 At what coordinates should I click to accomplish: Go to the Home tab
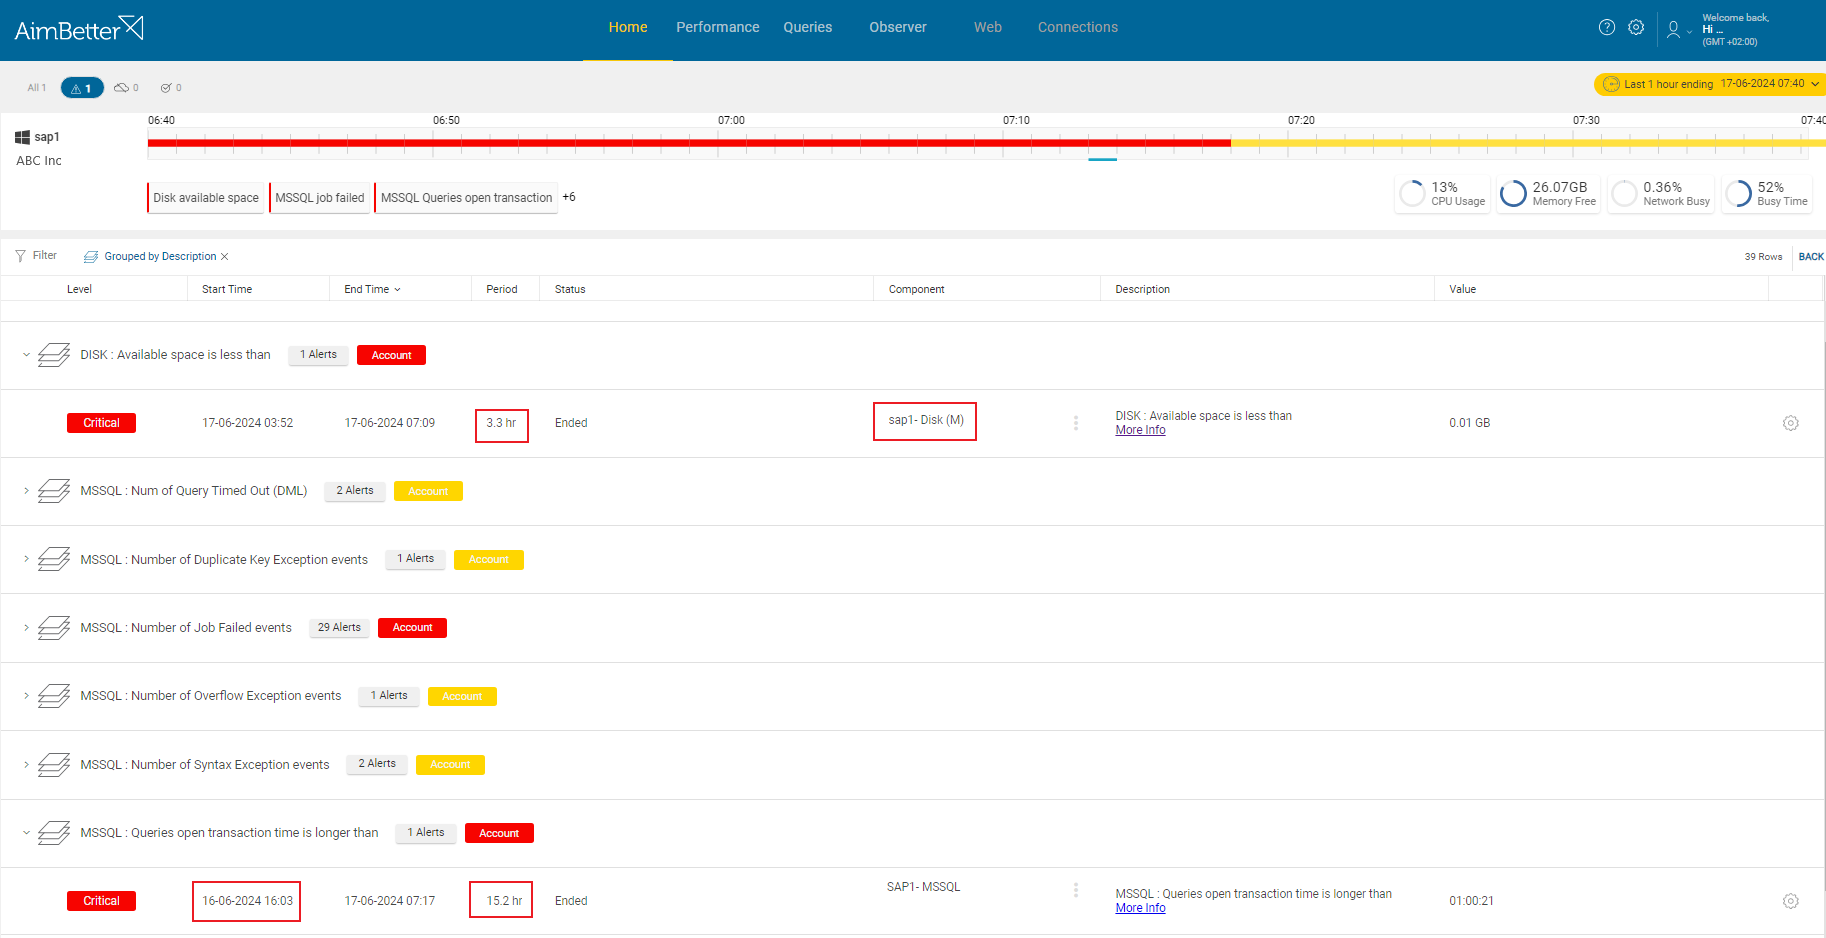tap(628, 27)
